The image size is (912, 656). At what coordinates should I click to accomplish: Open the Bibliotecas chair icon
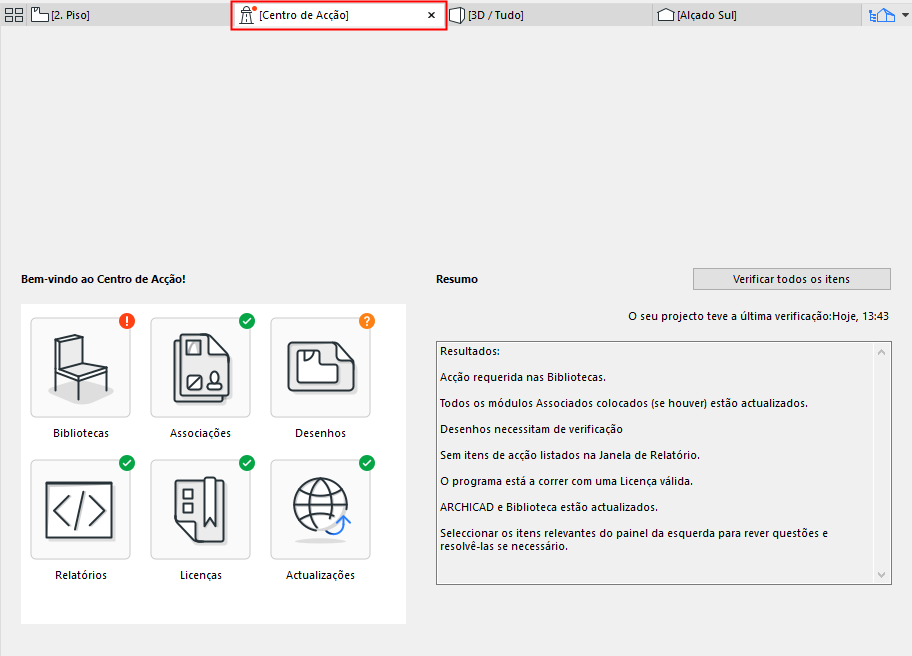[80, 368]
